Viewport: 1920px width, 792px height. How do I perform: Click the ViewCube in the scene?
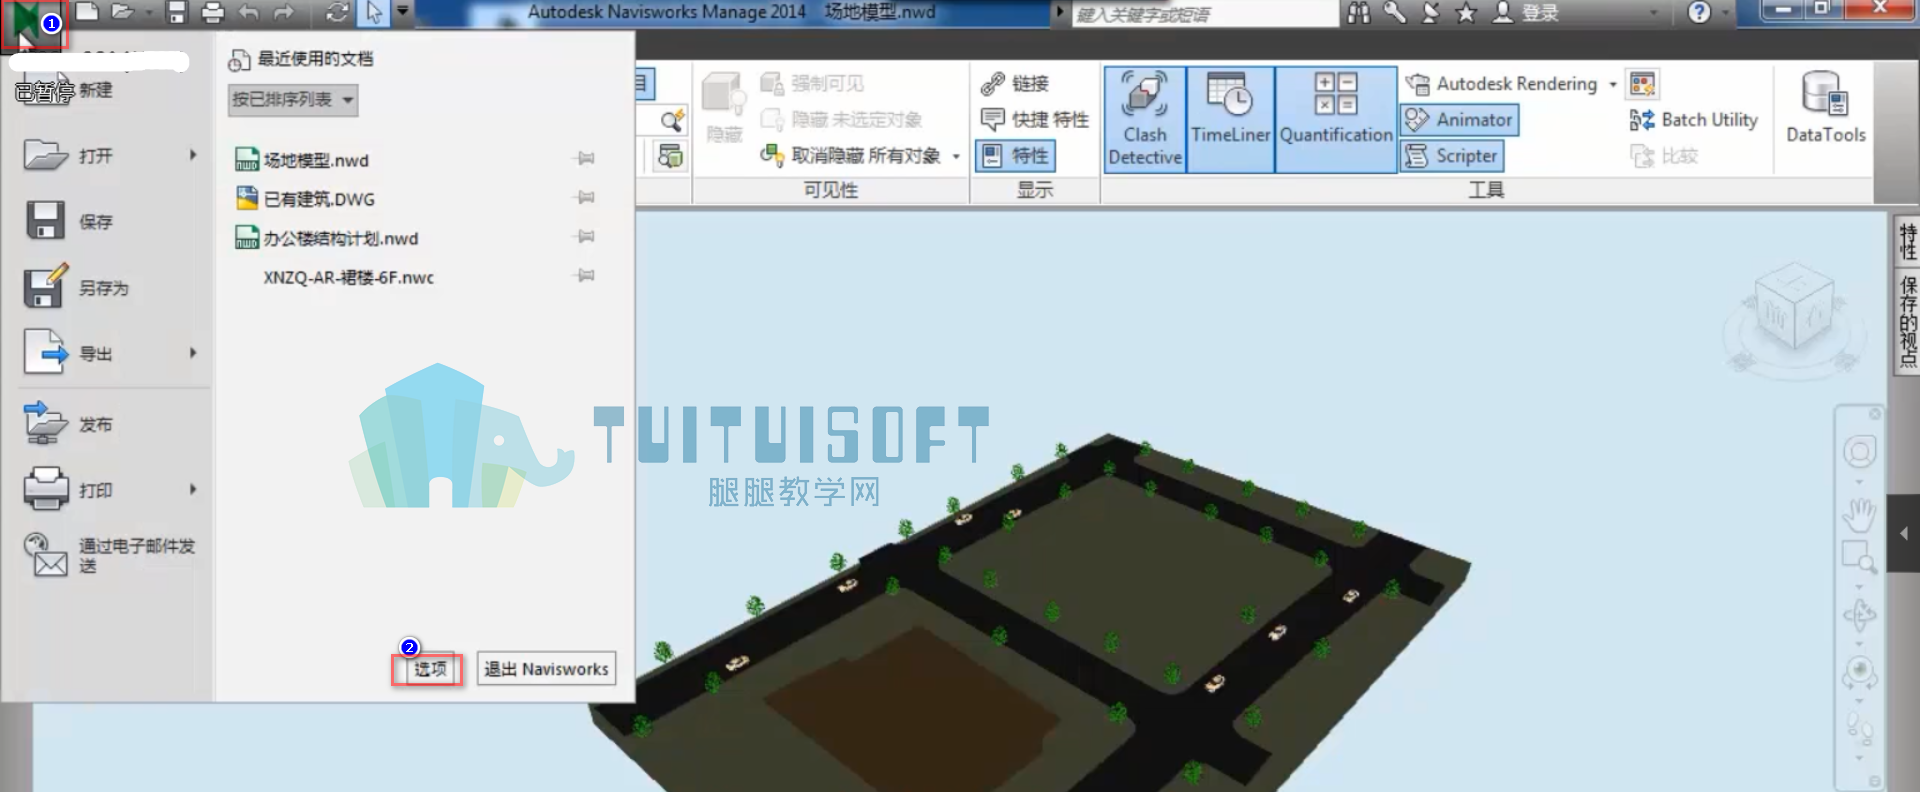tap(1794, 310)
